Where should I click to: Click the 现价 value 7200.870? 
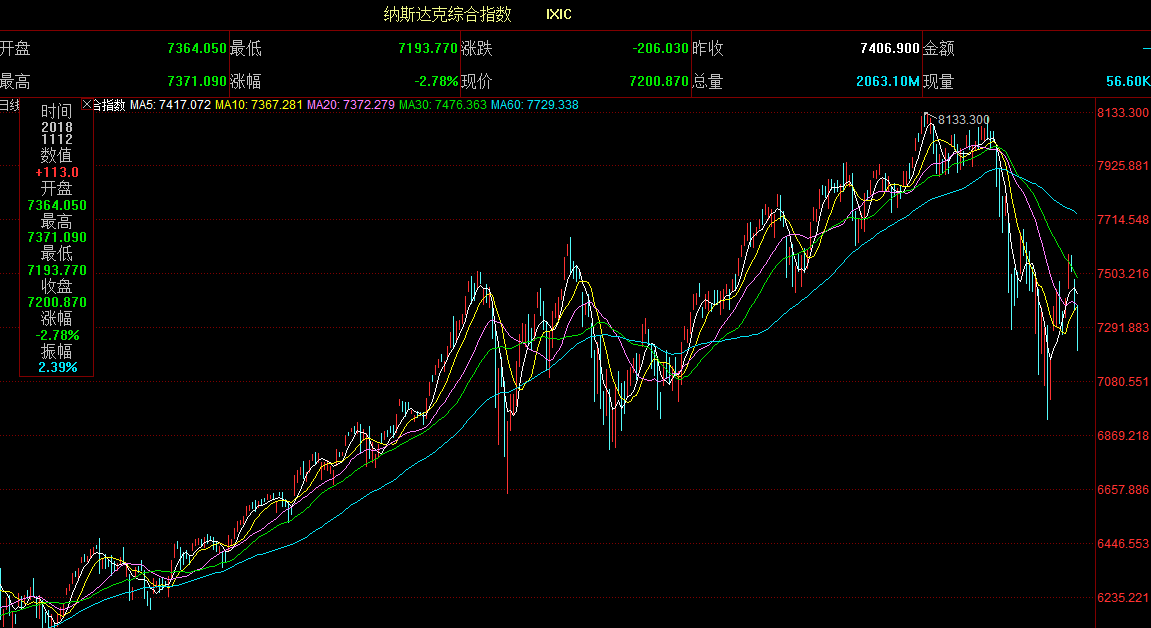(658, 81)
